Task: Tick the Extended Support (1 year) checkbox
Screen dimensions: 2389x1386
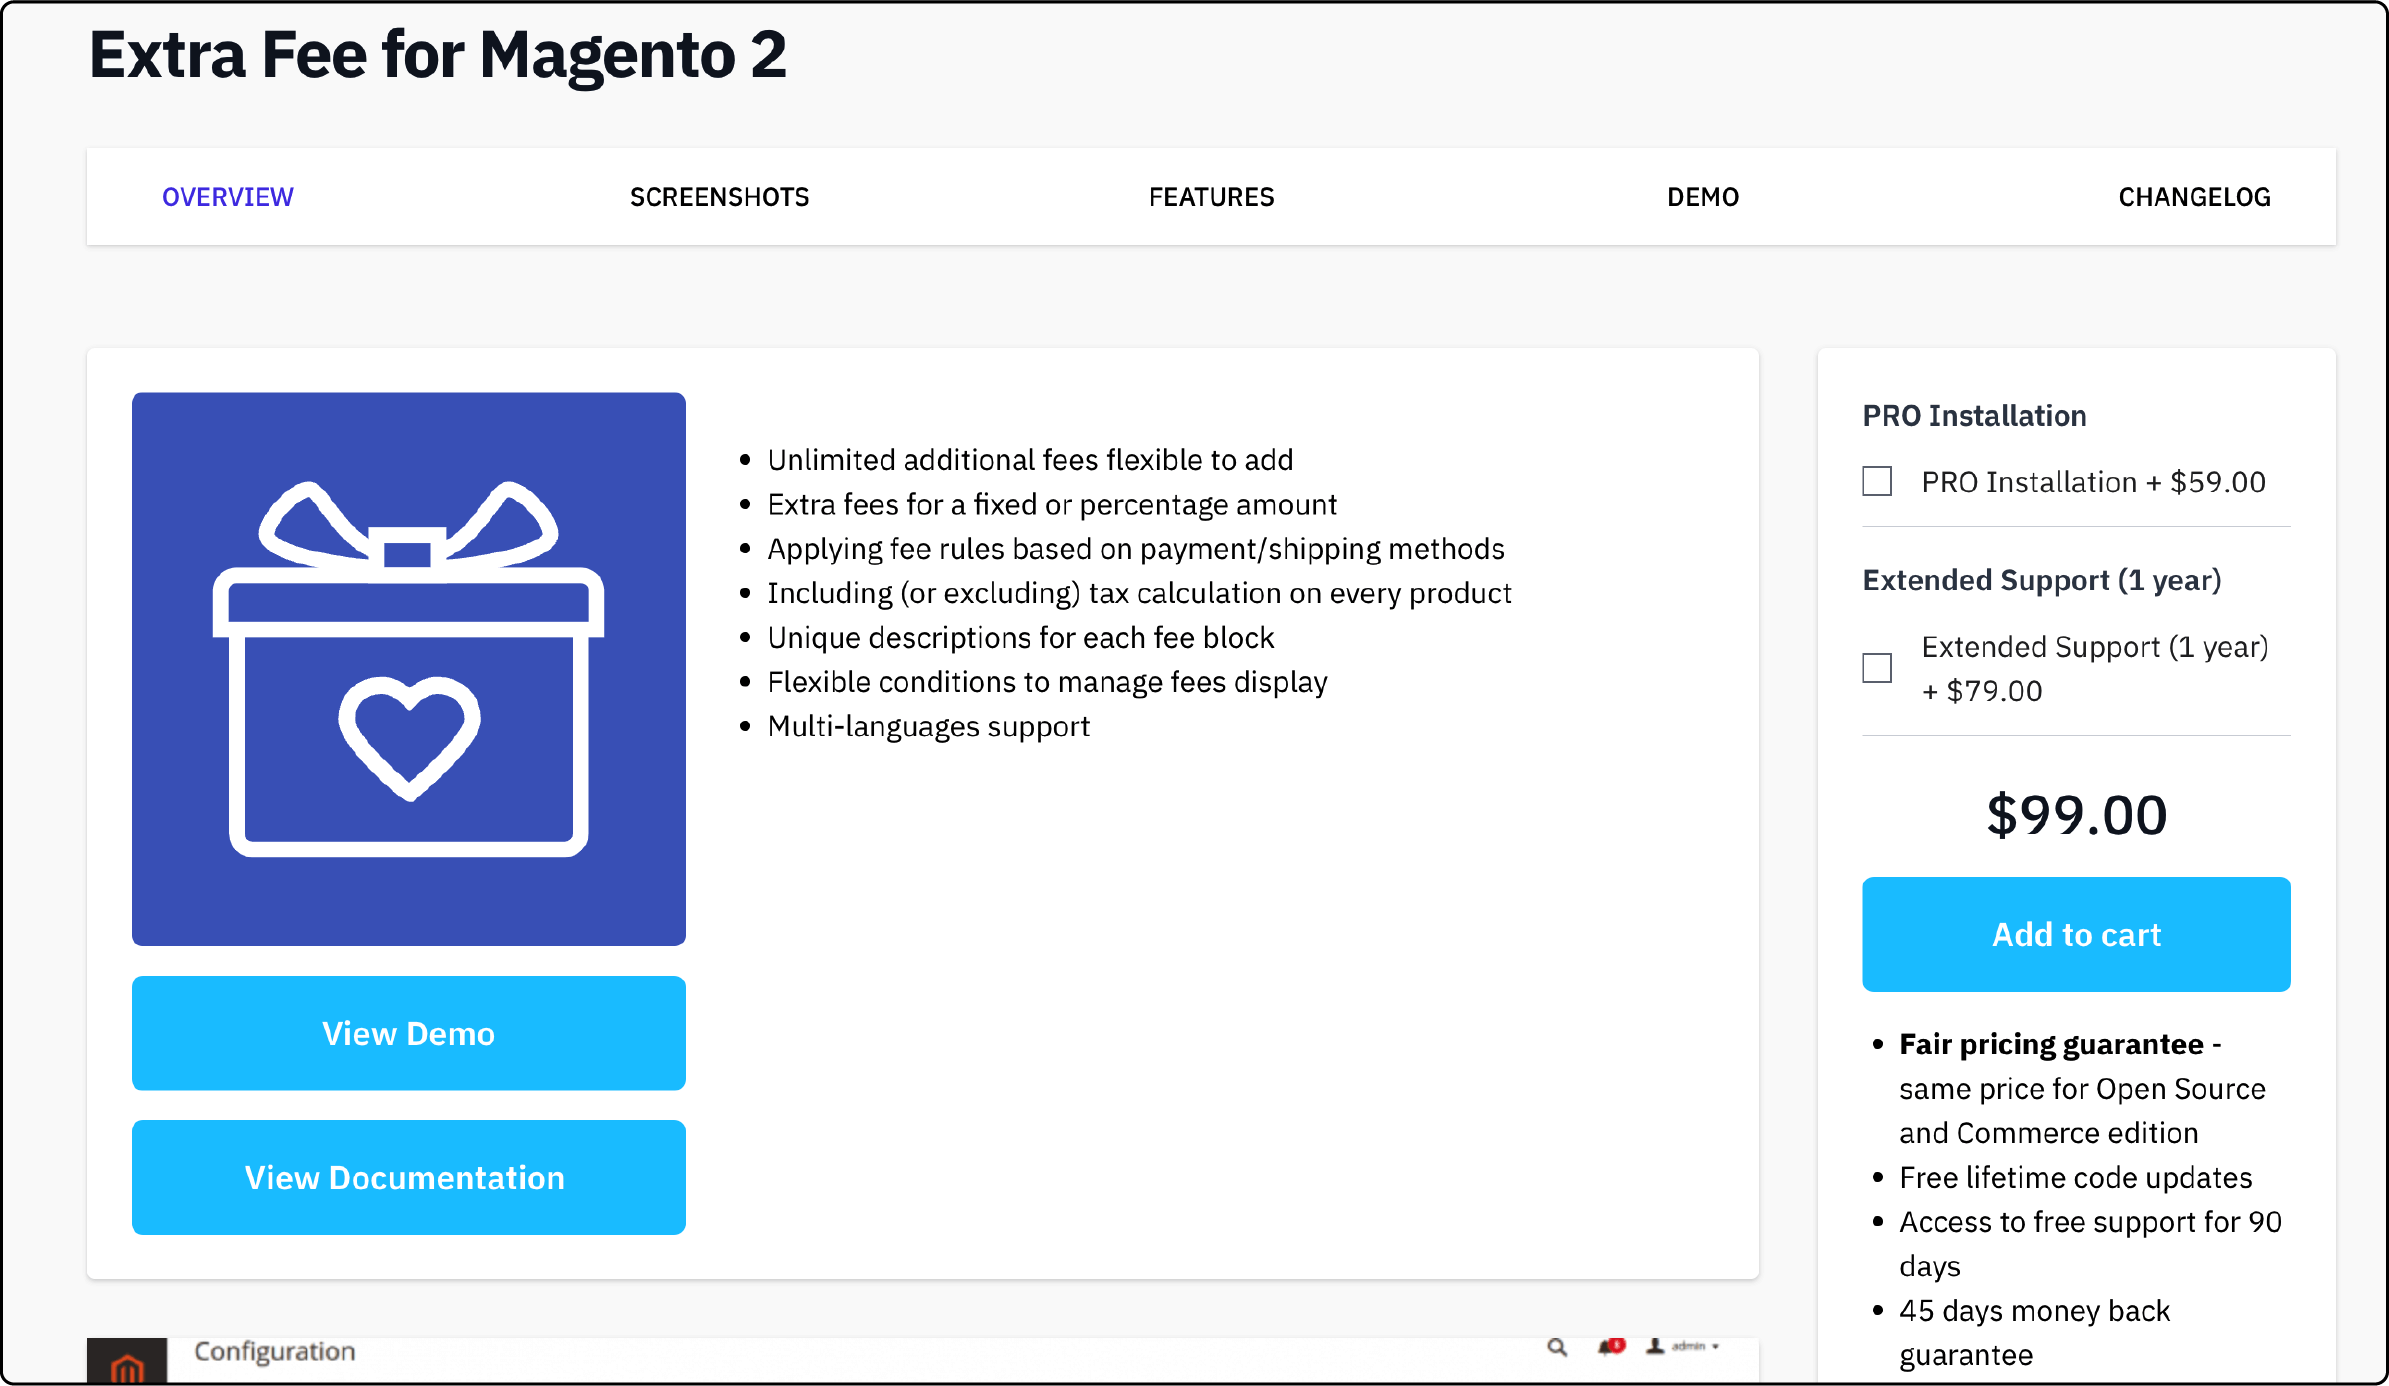Action: pos(1877,668)
